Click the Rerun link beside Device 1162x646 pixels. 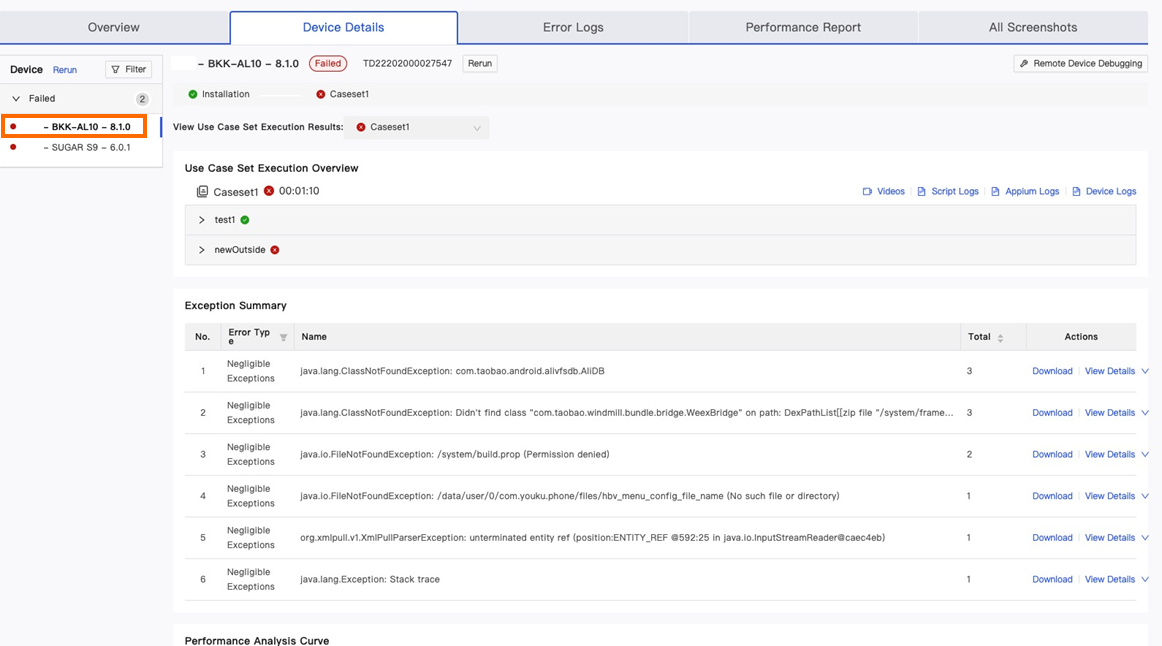tap(64, 70)
